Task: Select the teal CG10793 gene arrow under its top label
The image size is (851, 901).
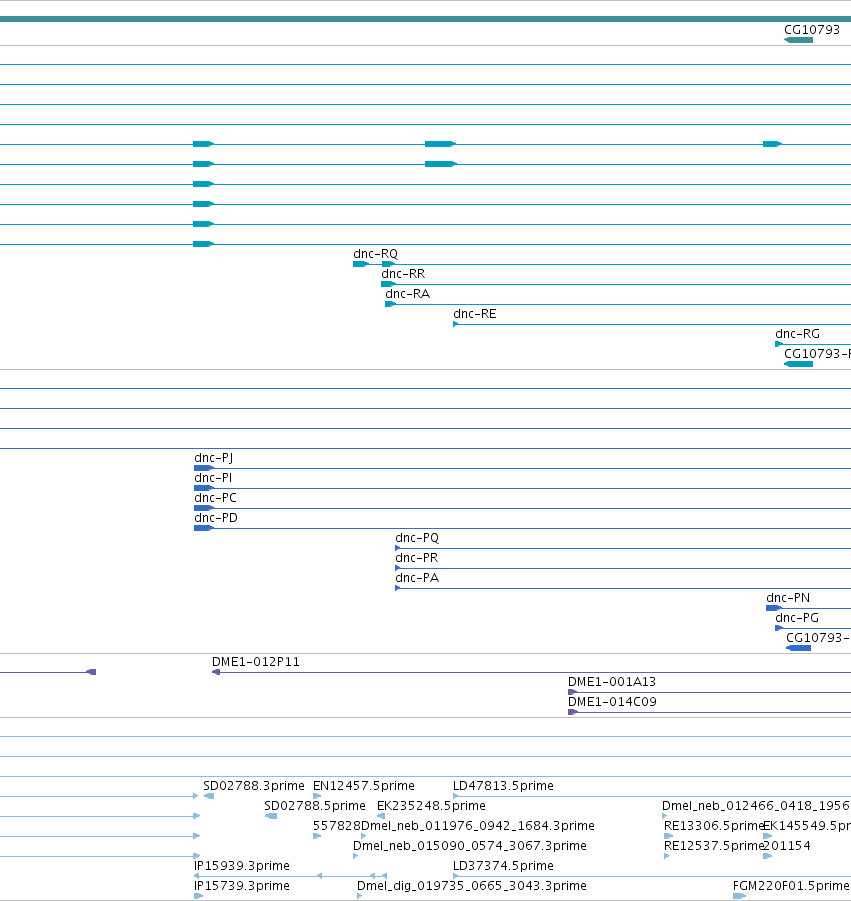Action: tap(798, 40)
